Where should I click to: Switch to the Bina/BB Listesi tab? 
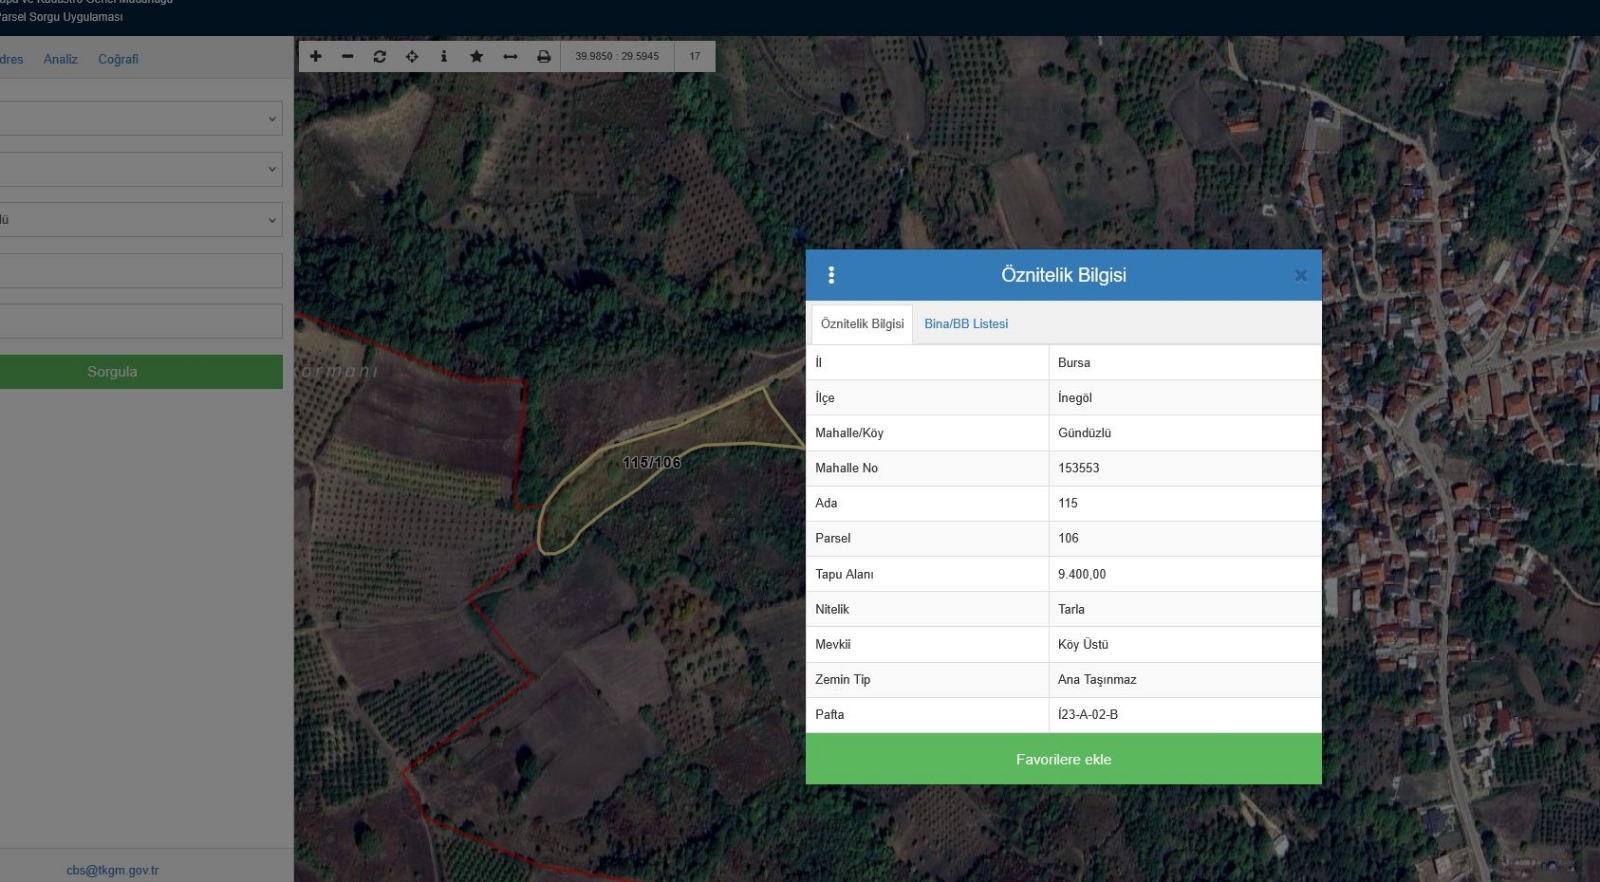966,324
